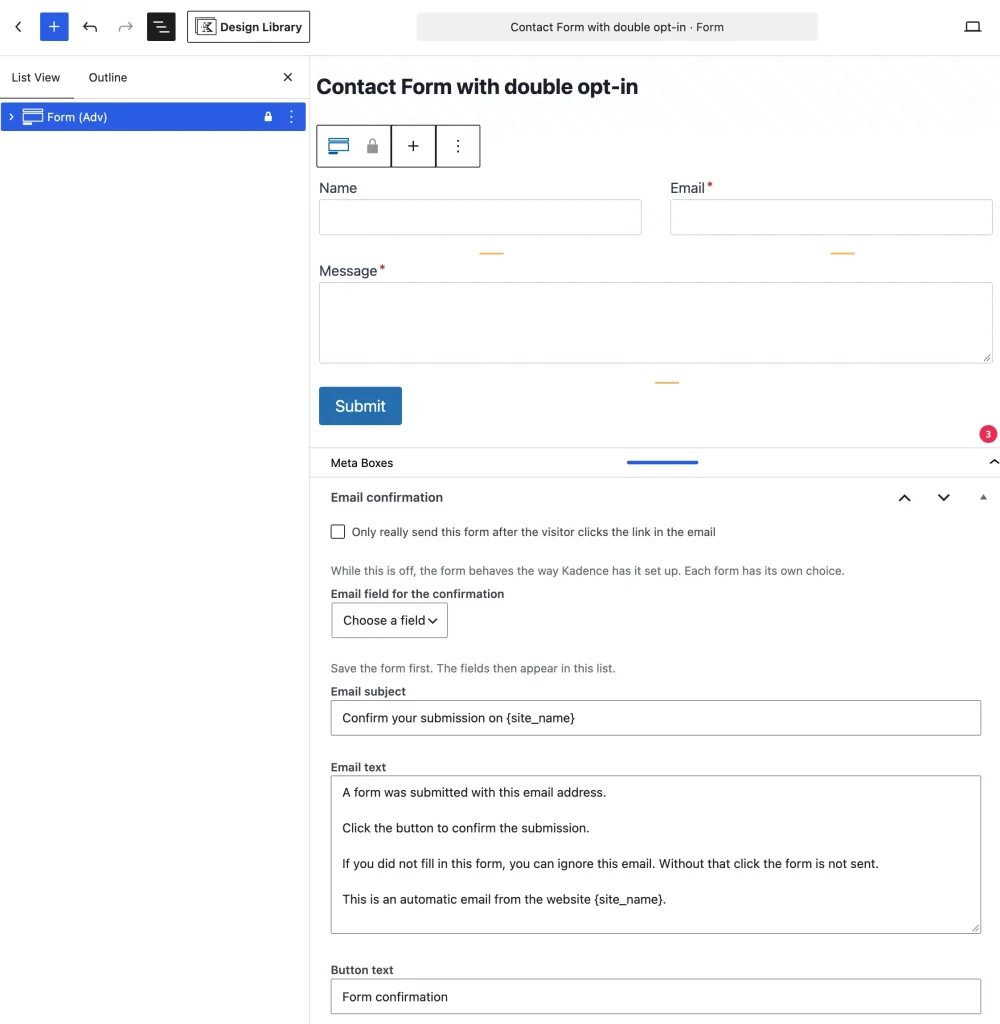1000x1024 pixels.
Task: Click the lock icon on Form (Adv) row
Action: click(x=268, y=117)
